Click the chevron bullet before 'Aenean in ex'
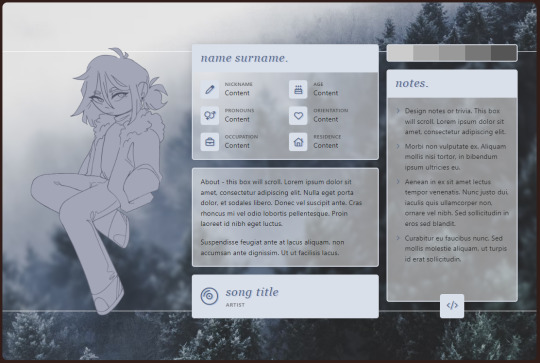Screen dimensions: 540x363 pyautogui.click(x=398, y=182)
